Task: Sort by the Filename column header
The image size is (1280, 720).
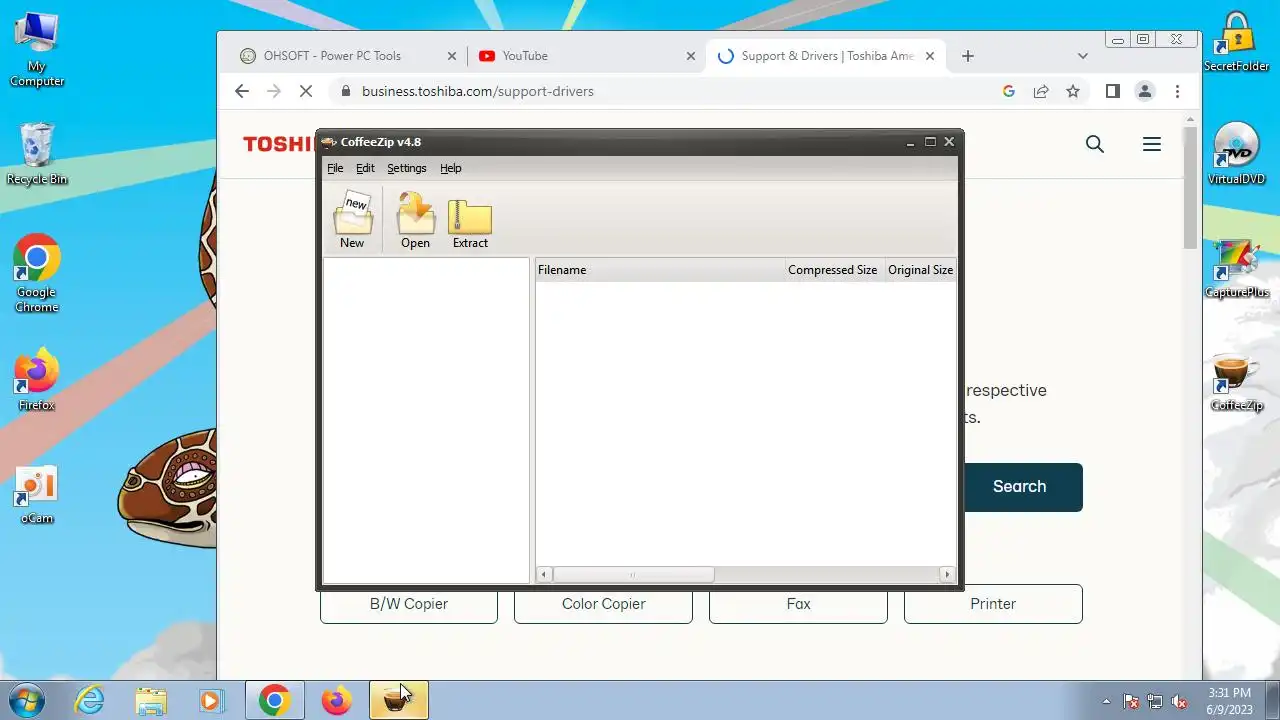Action: pos(659,270)
